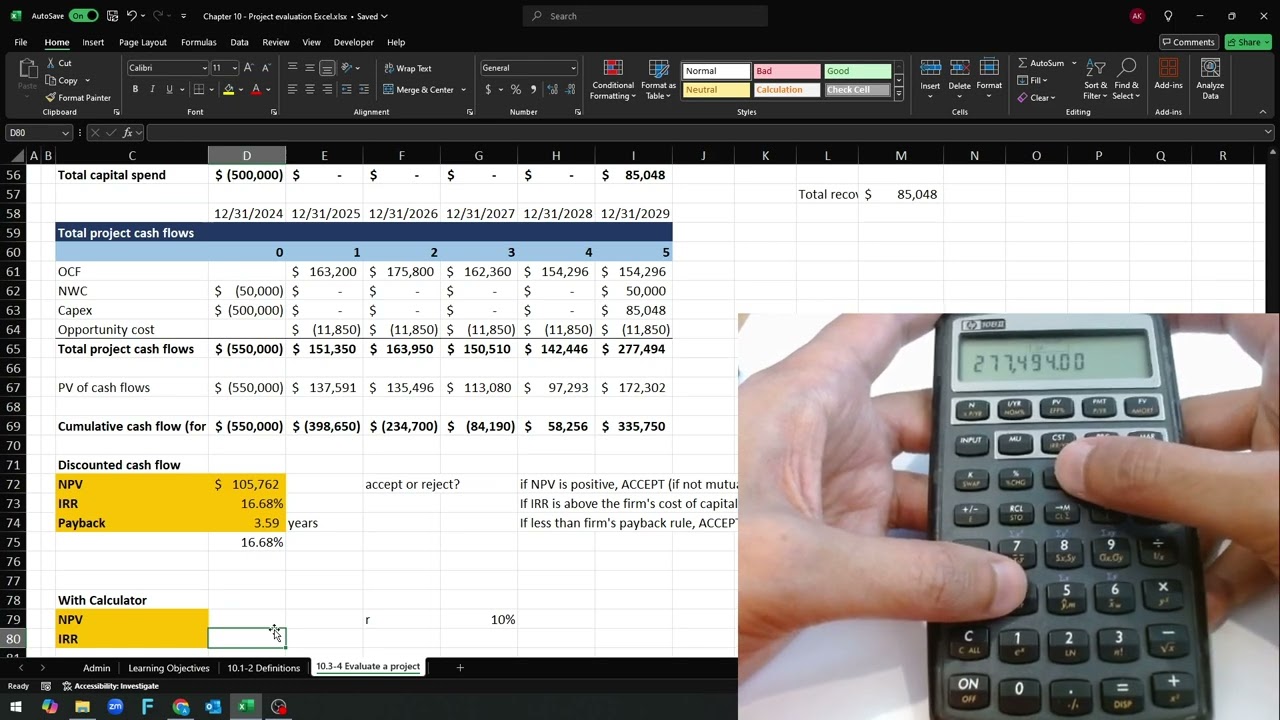Click the Redo arrow icon
This screenshot has width=1280, height=720.
coord(160,16)
